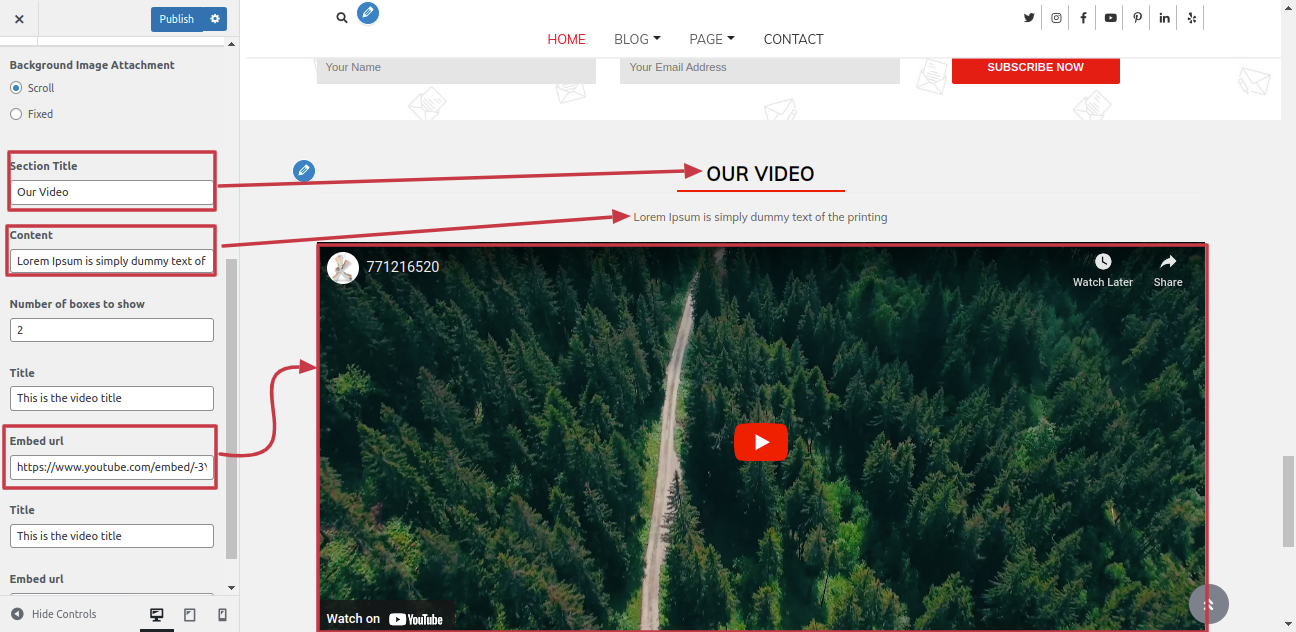Viewport: 1296px width, 632px height.
Task: Click the Pinterest social icon
Action: tap(1137, 18)
